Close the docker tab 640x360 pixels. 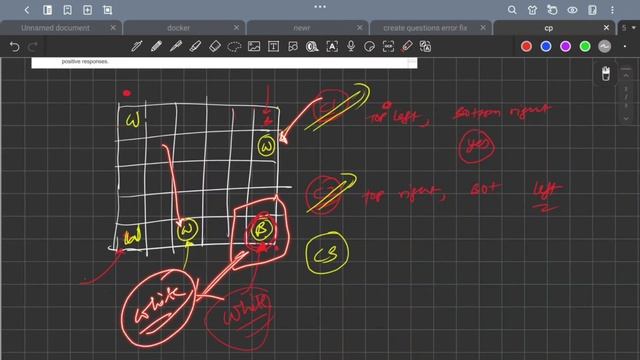tap(236, 28)
